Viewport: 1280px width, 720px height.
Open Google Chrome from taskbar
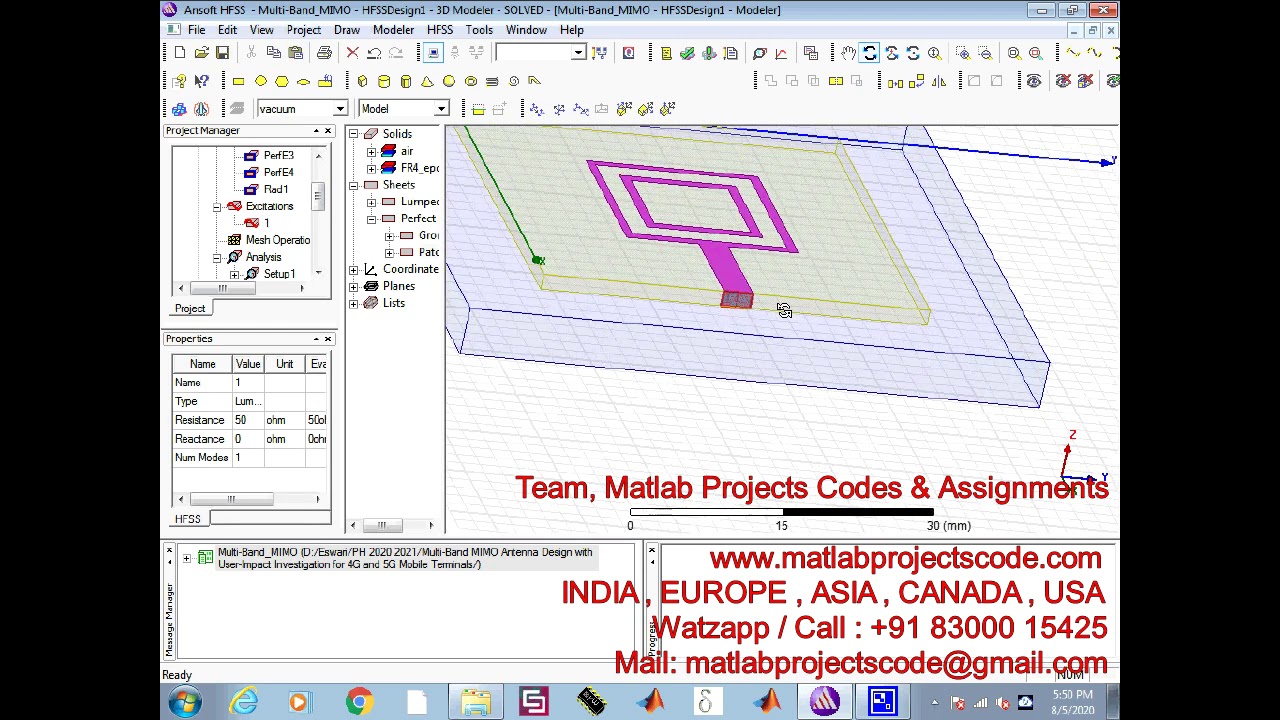click(359, 702)
